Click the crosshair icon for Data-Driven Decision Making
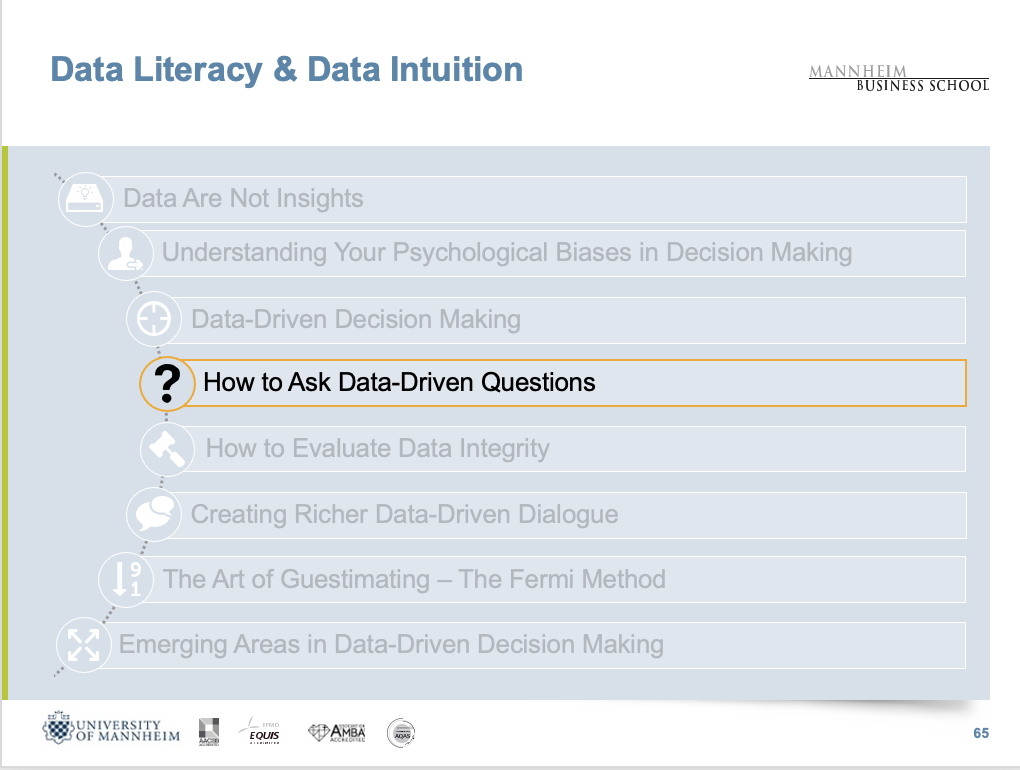The image size is (1020, 770). click(x=154, y=320)
